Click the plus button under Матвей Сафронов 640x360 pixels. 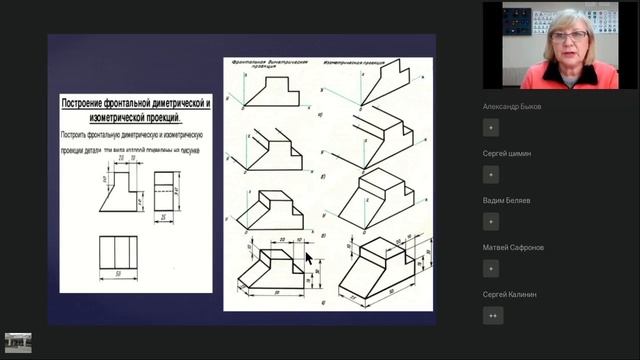[491, 269]
